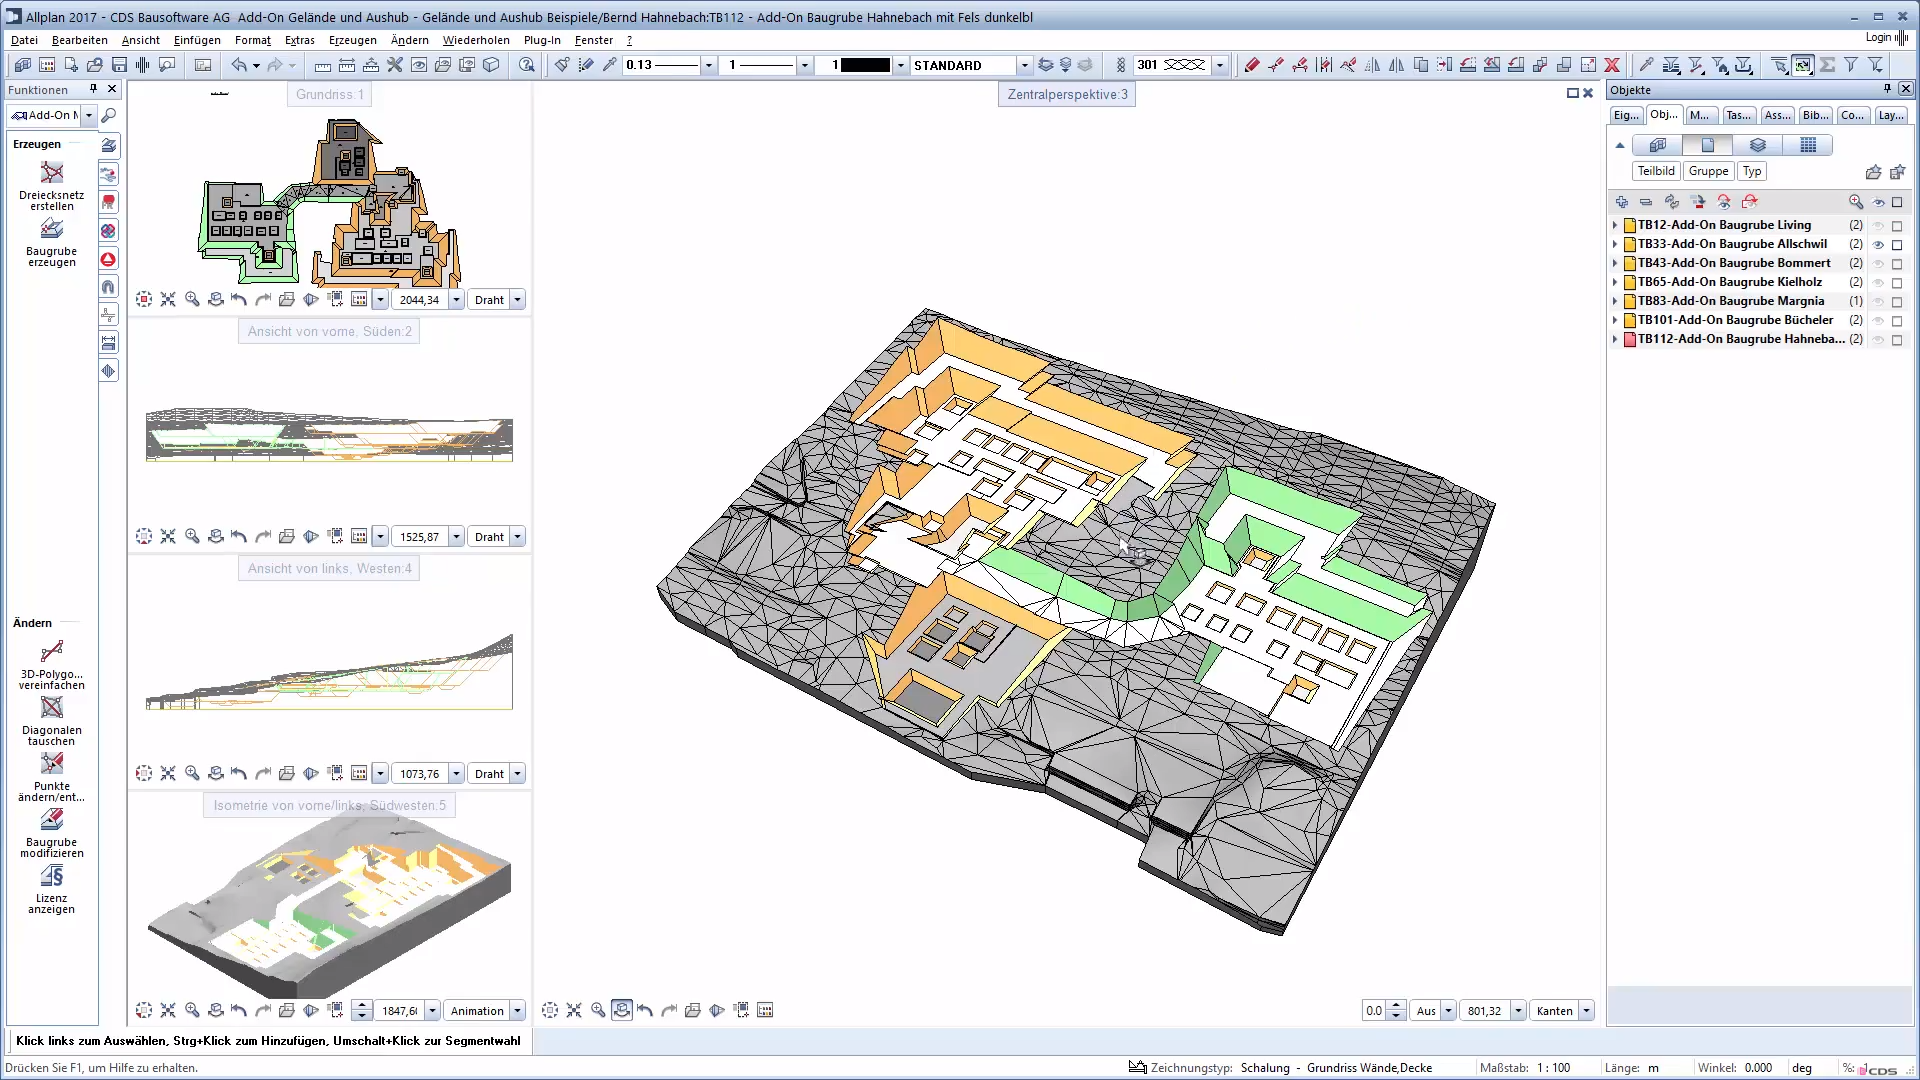Open the Extras menu
This screenshot has width=1920, height=1080.
pos(299,40)
